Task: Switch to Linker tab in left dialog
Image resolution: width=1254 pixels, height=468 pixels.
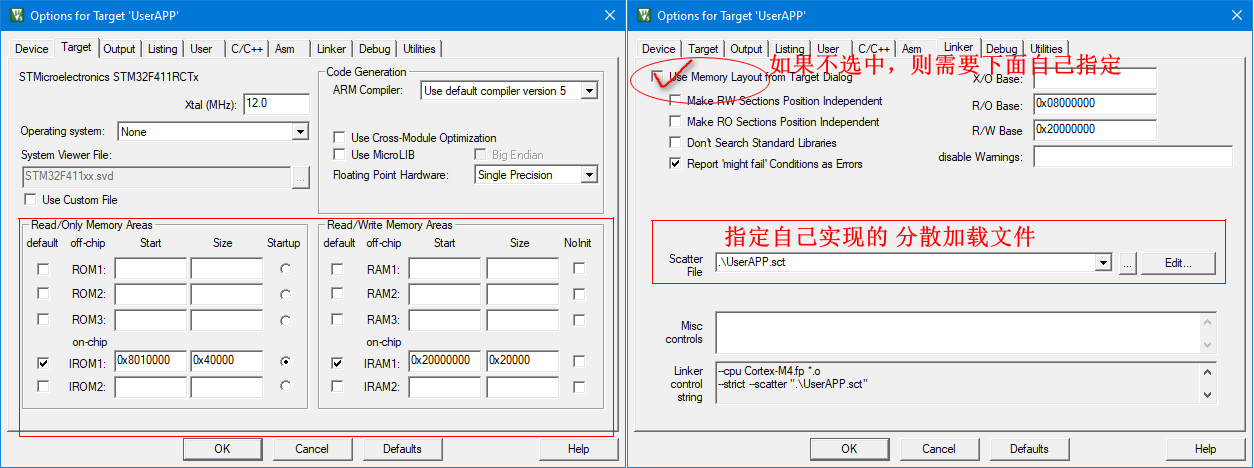Action: (x=332, y=49)
